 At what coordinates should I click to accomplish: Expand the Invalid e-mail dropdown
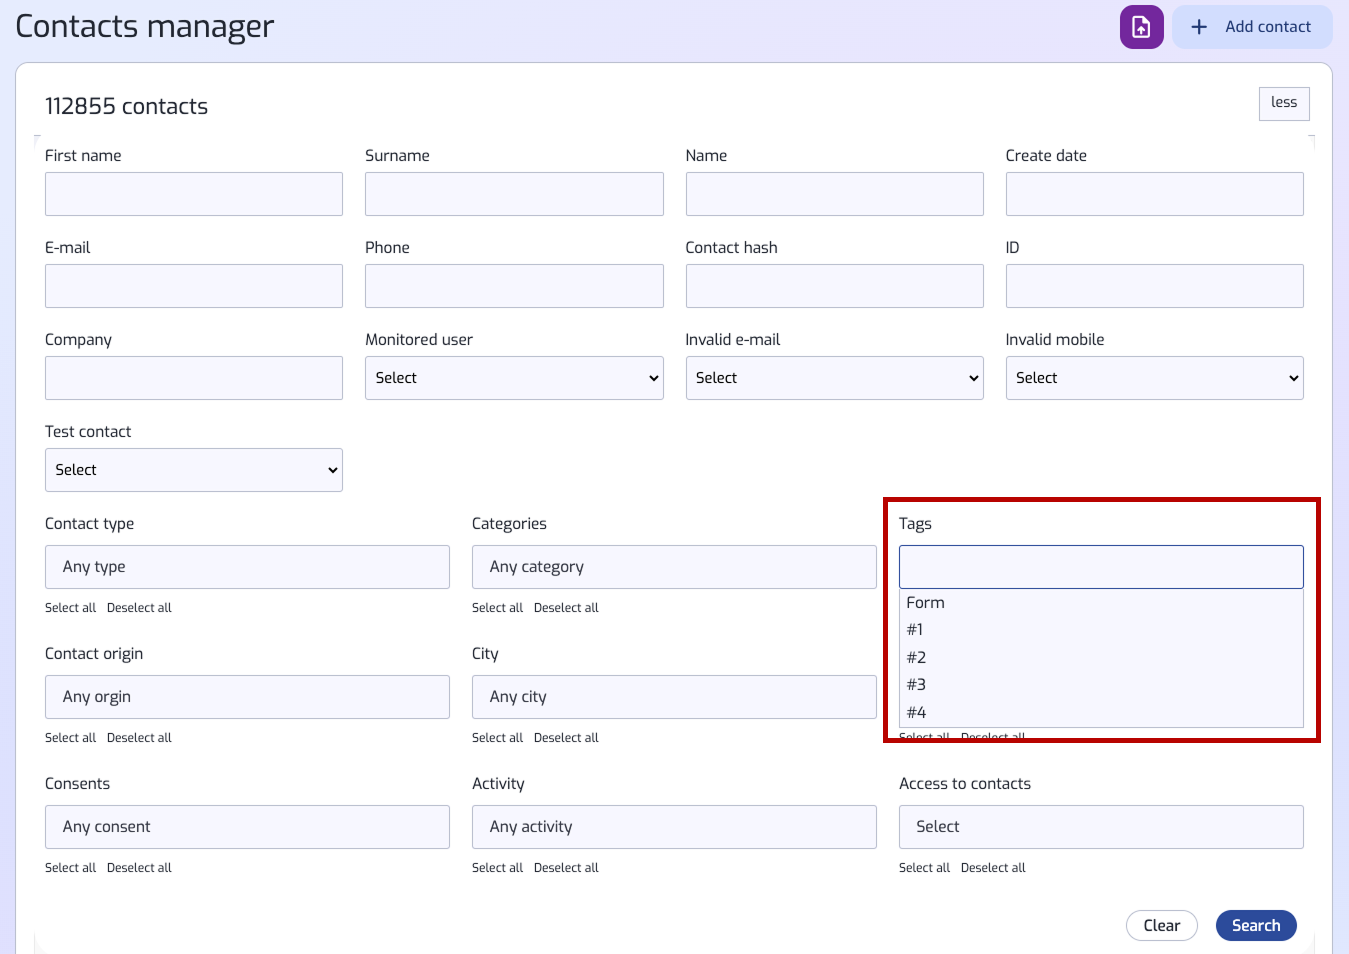pos(834,378)
